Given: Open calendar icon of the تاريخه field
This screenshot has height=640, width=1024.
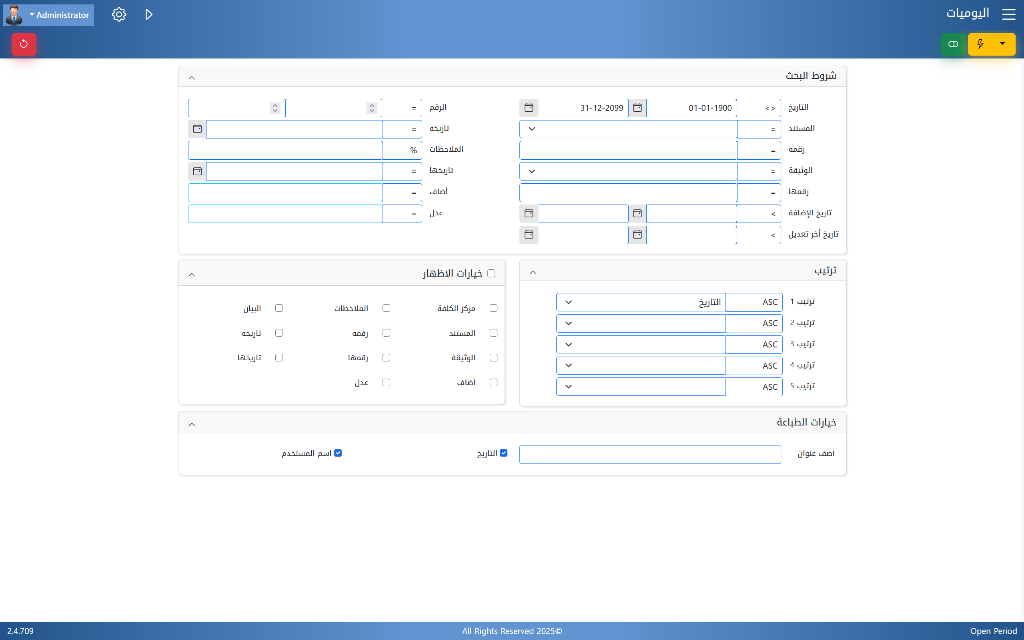Looking at the screenshot, I should [197, 129].
